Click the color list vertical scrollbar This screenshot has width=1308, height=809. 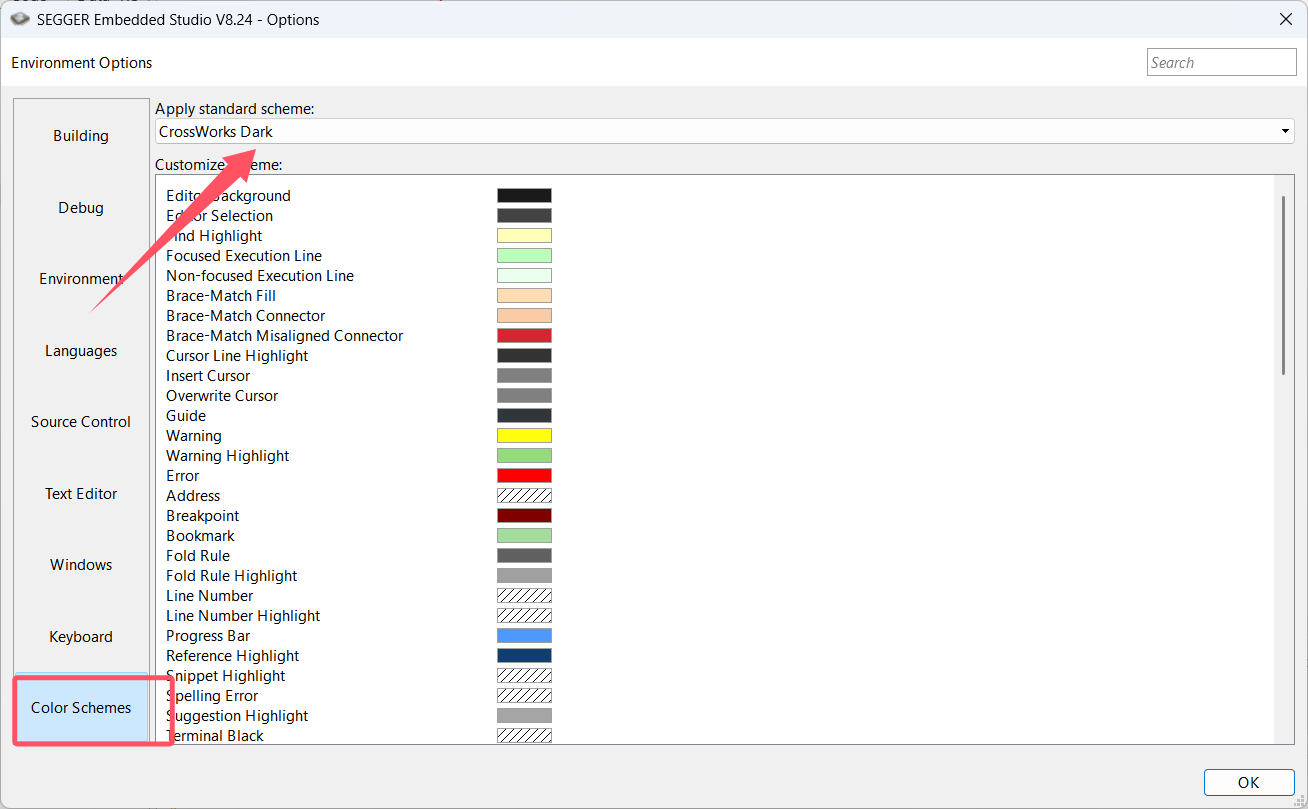click(1282, 286)
